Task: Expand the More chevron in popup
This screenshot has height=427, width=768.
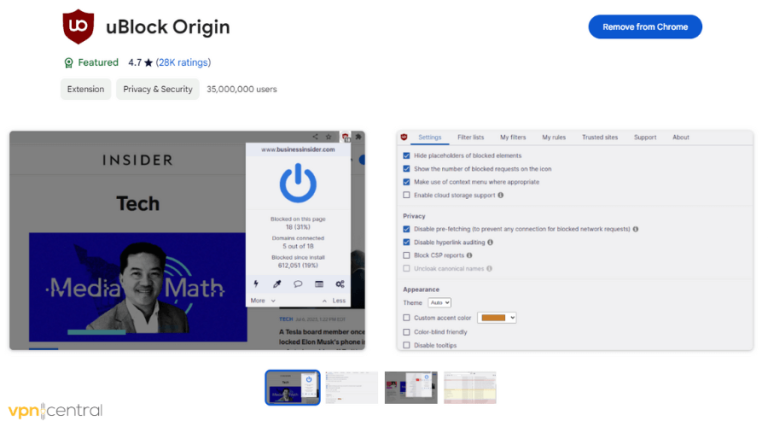Action: [273, 301]
